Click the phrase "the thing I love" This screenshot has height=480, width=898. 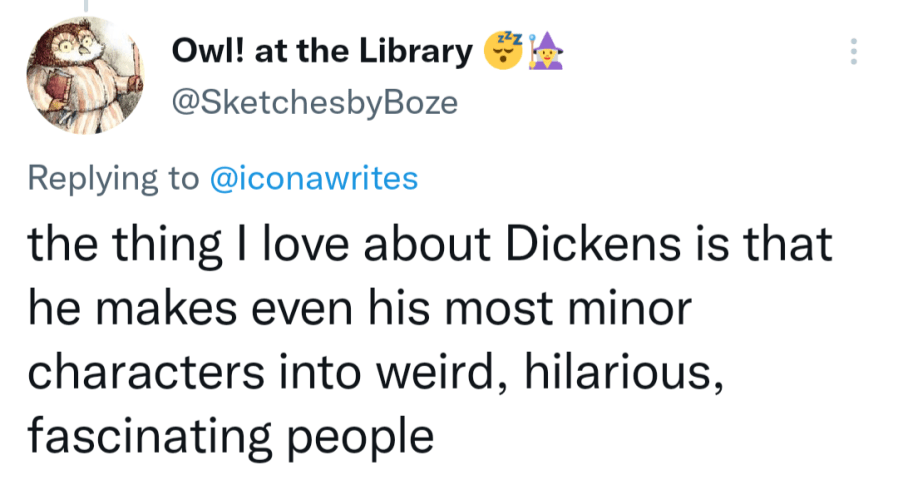pyautogui.click(x=168, y=246)
